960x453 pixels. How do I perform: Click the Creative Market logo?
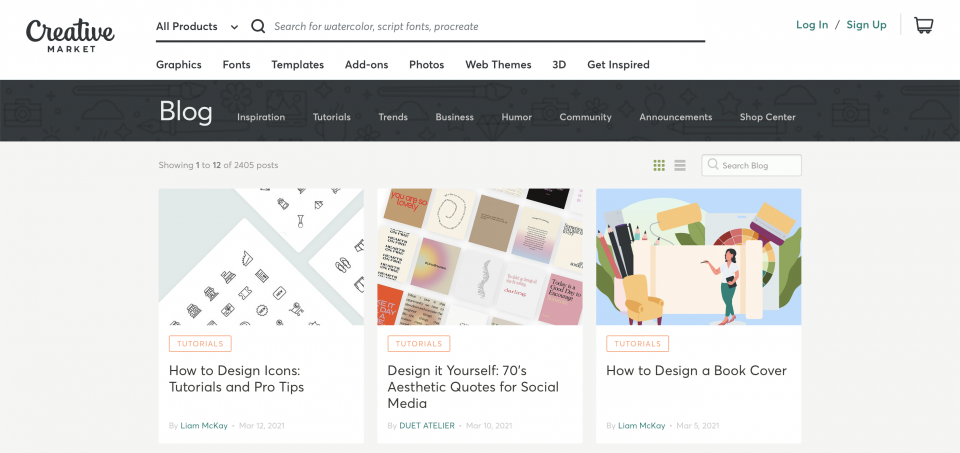click(70, 35)
